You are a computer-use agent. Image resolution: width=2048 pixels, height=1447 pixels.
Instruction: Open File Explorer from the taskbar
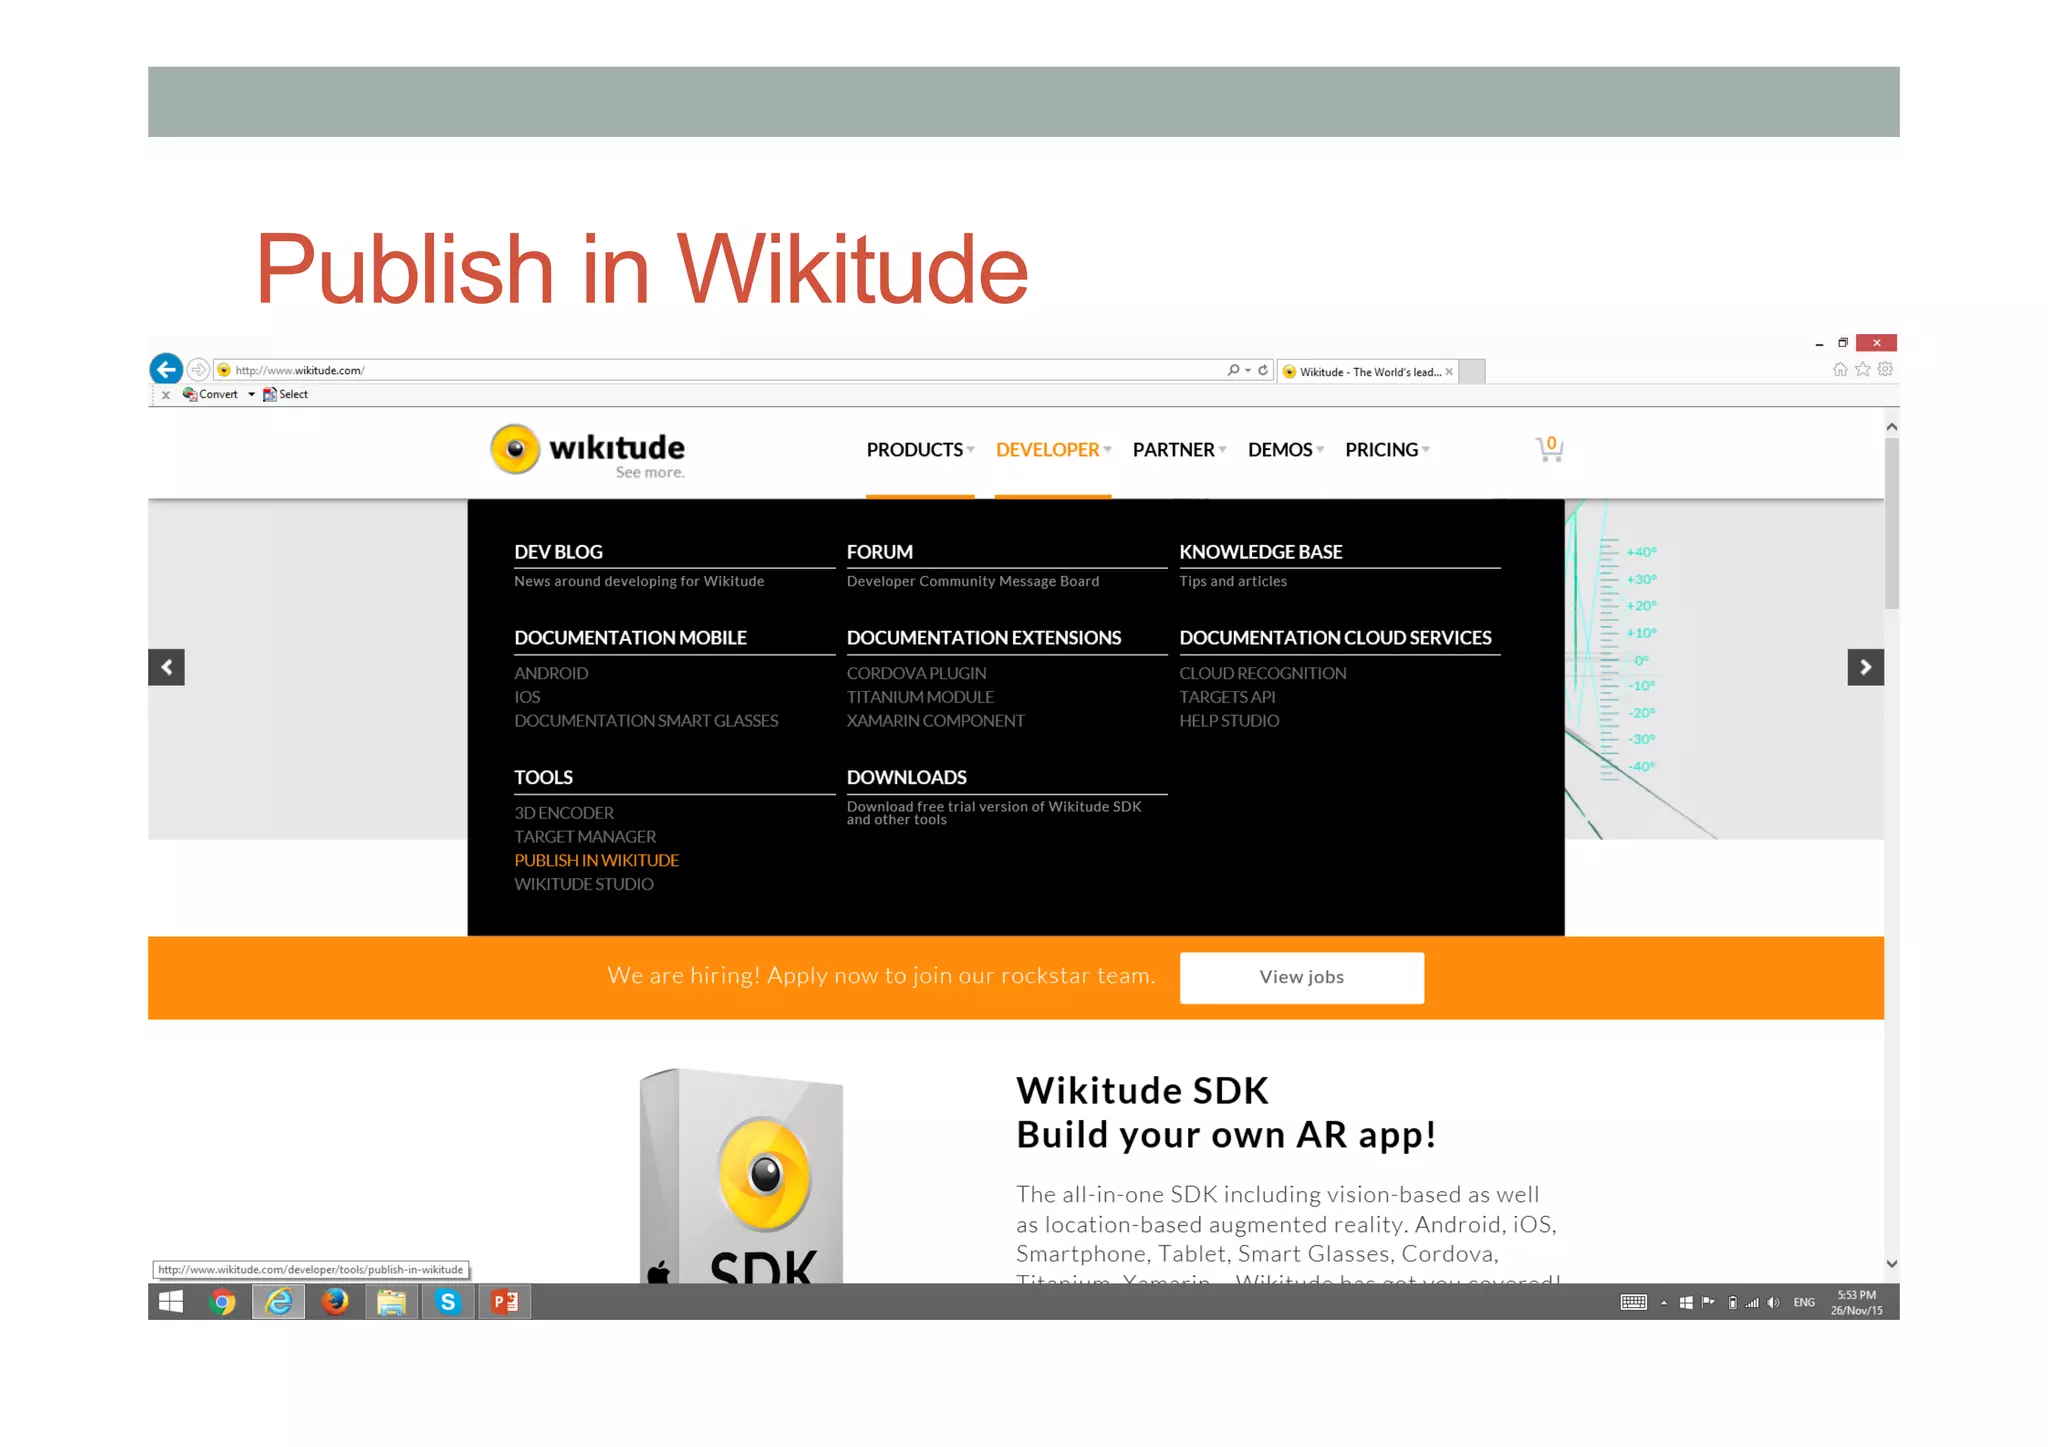coord(391,1302)
